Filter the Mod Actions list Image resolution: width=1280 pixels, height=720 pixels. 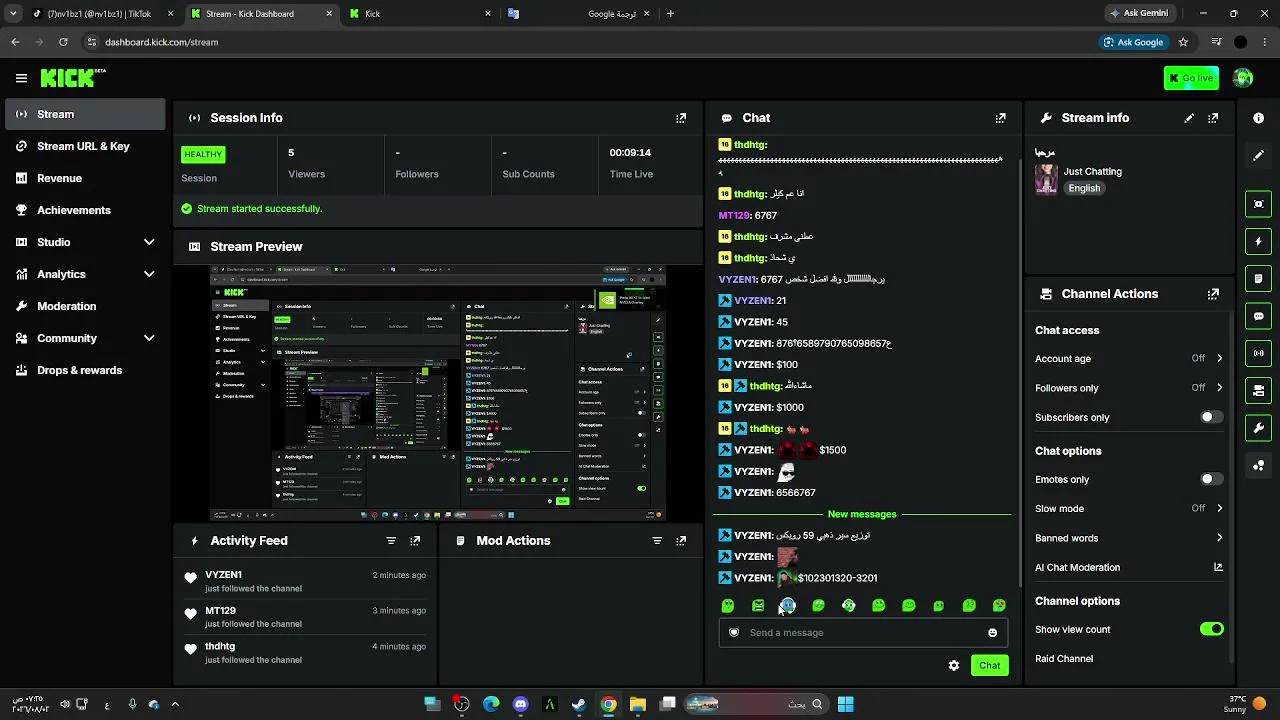pyautogui.click(x=657, y=541)
